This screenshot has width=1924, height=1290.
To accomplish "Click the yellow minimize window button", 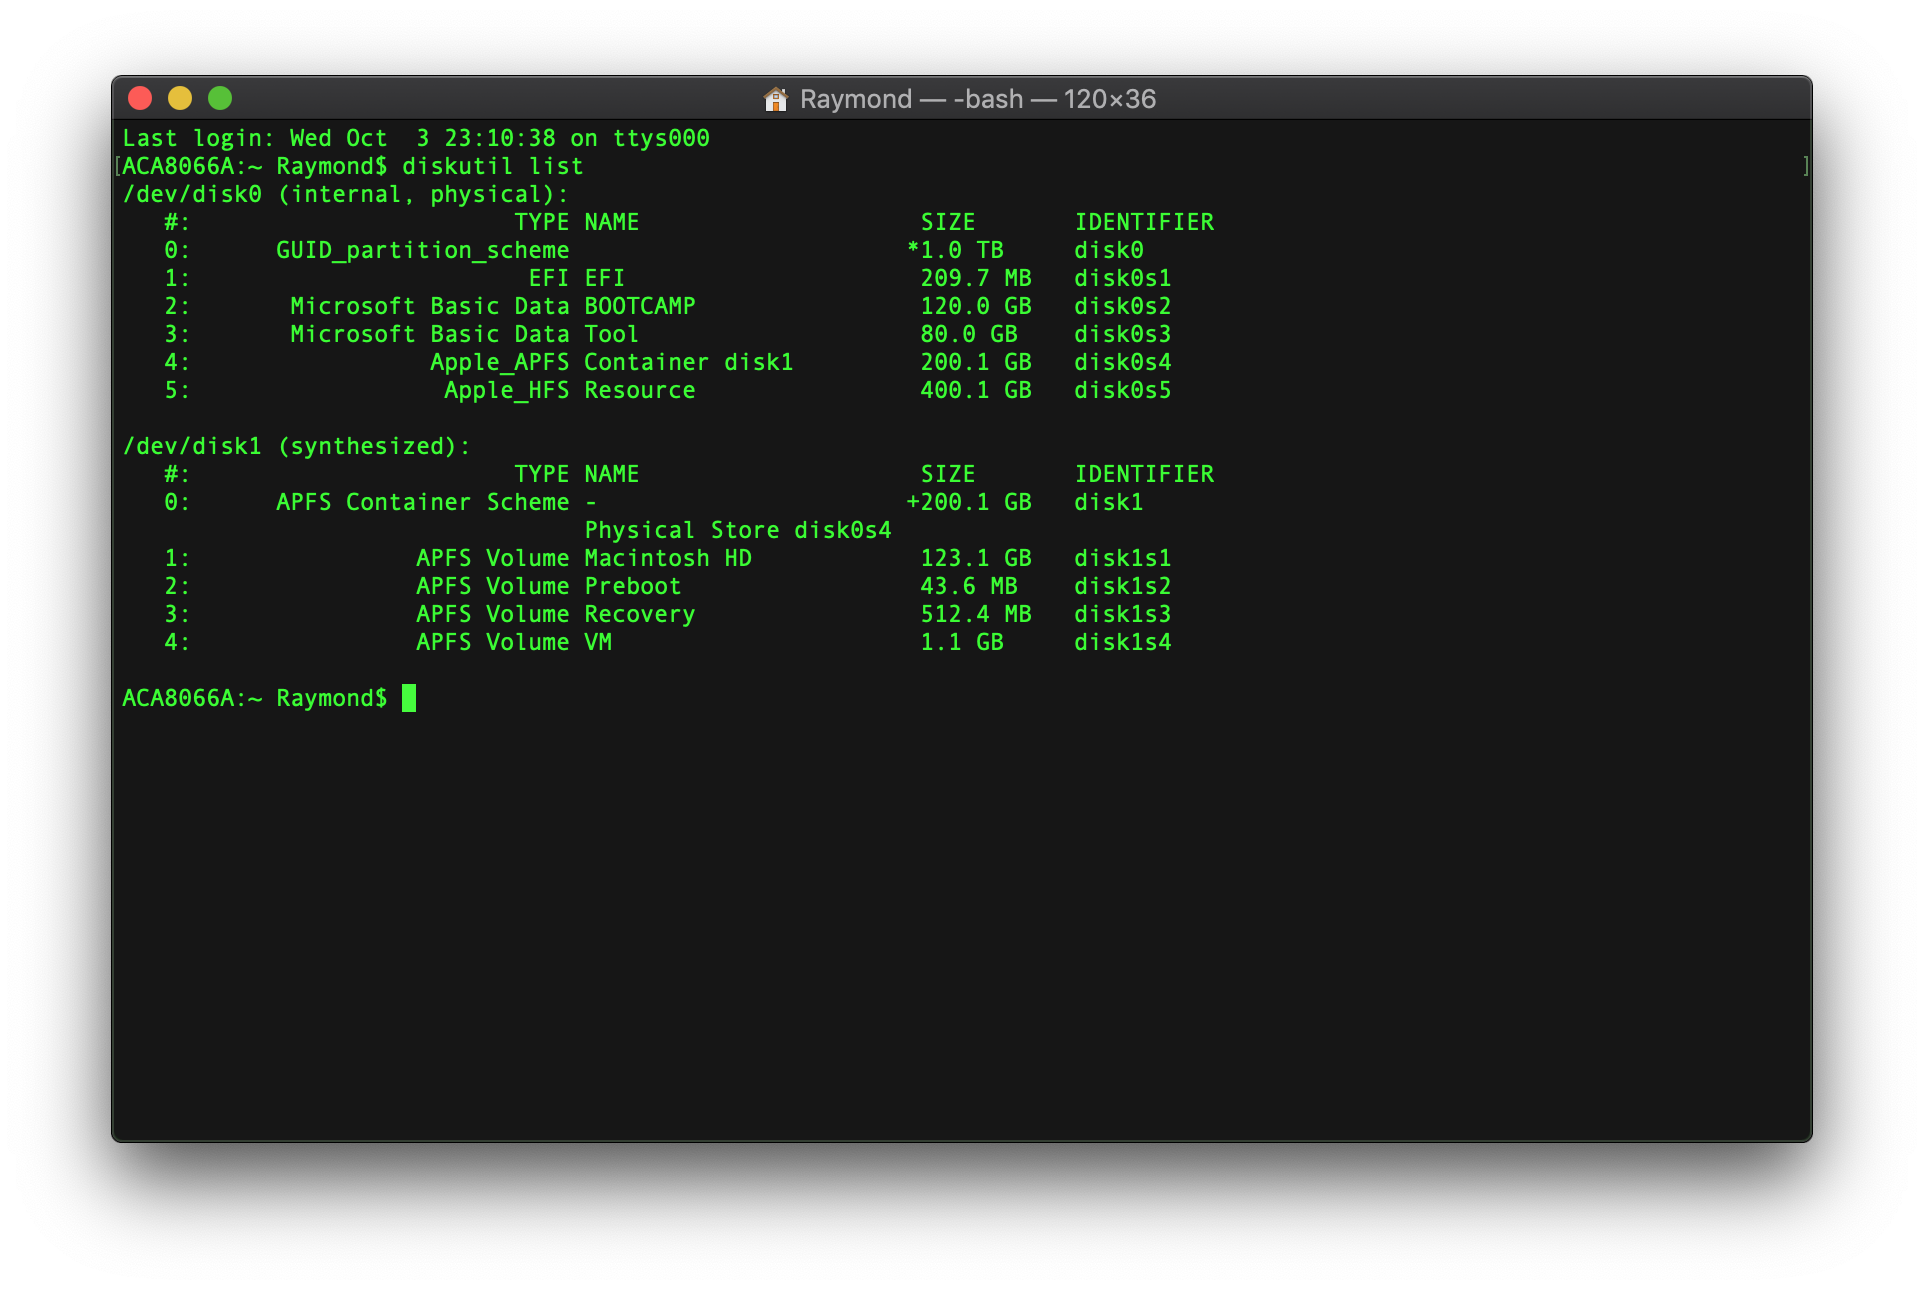I will click(x=180, y=98).
